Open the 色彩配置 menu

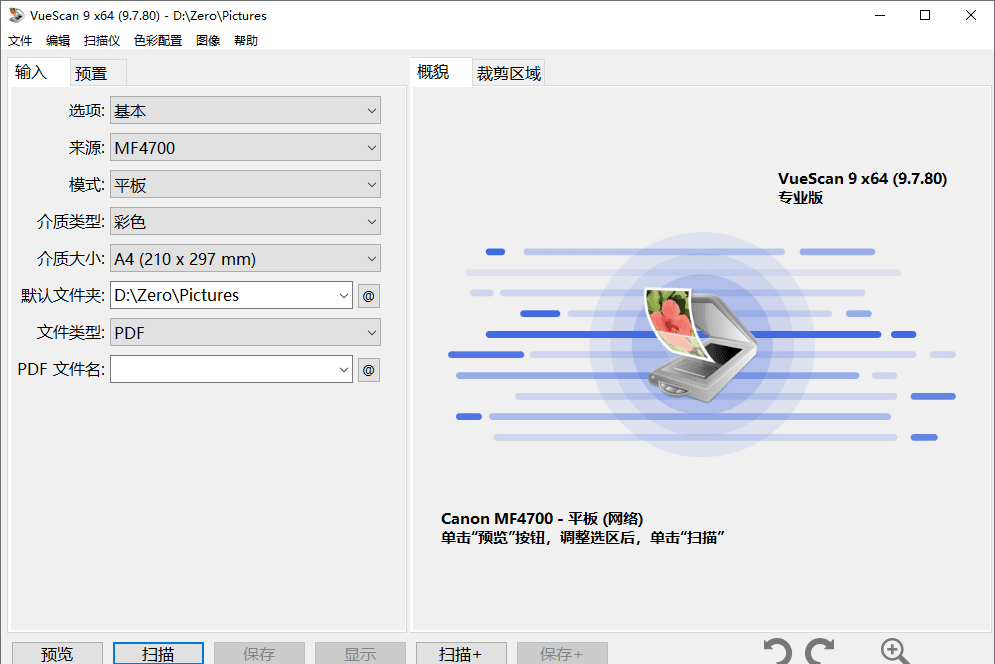coord(158,41)
